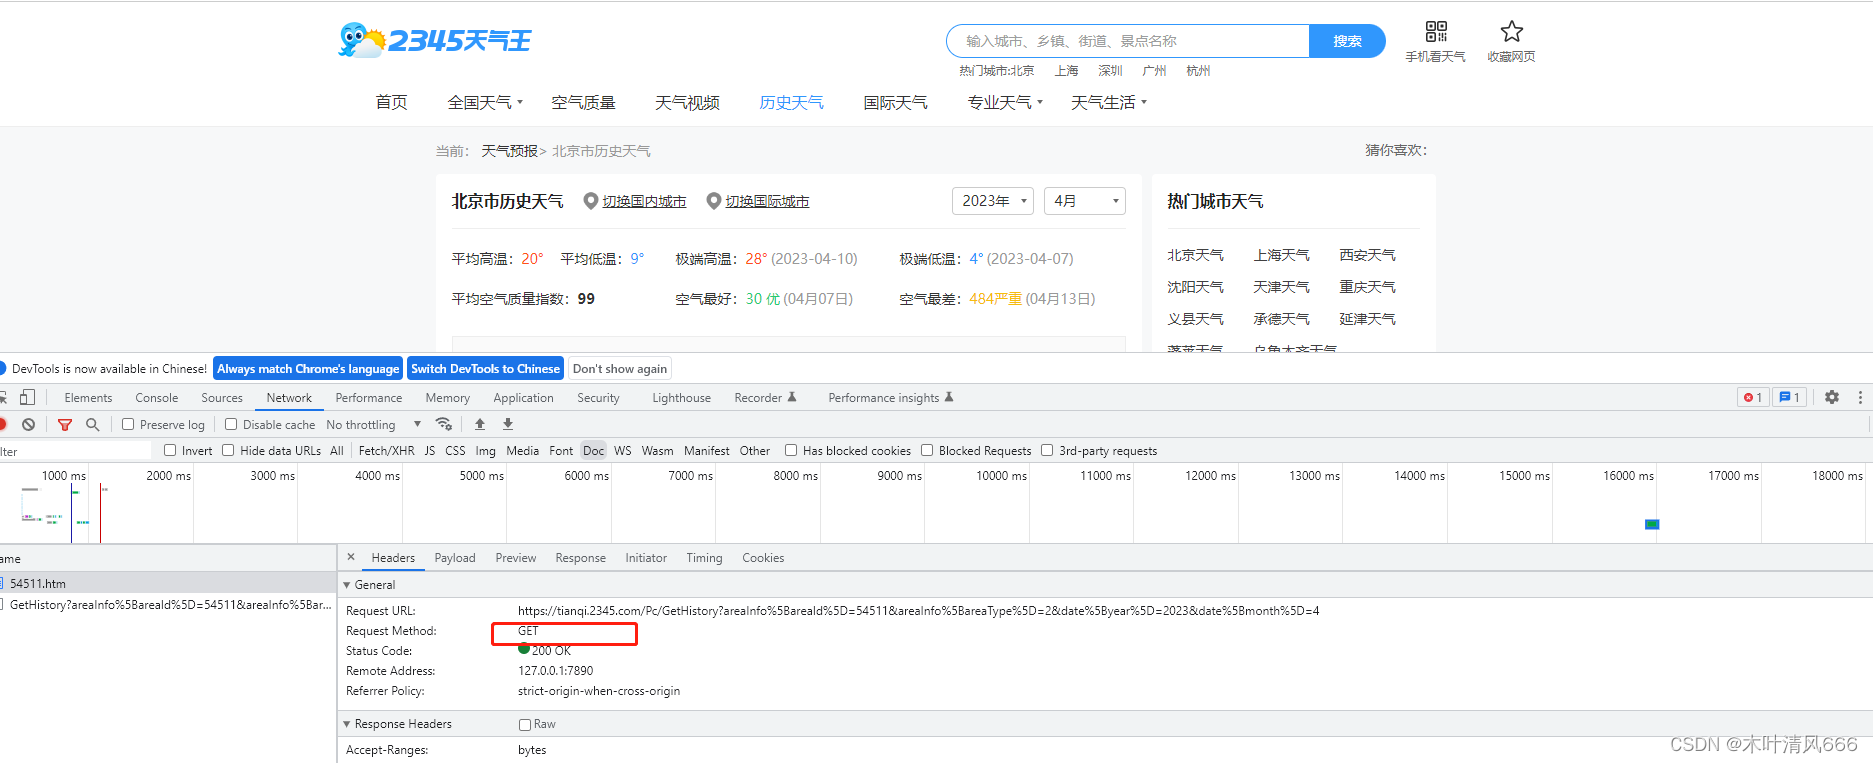Select the GetHistory request row
This screenshot has width=1873, height=763.
click(x=168, y=604)
